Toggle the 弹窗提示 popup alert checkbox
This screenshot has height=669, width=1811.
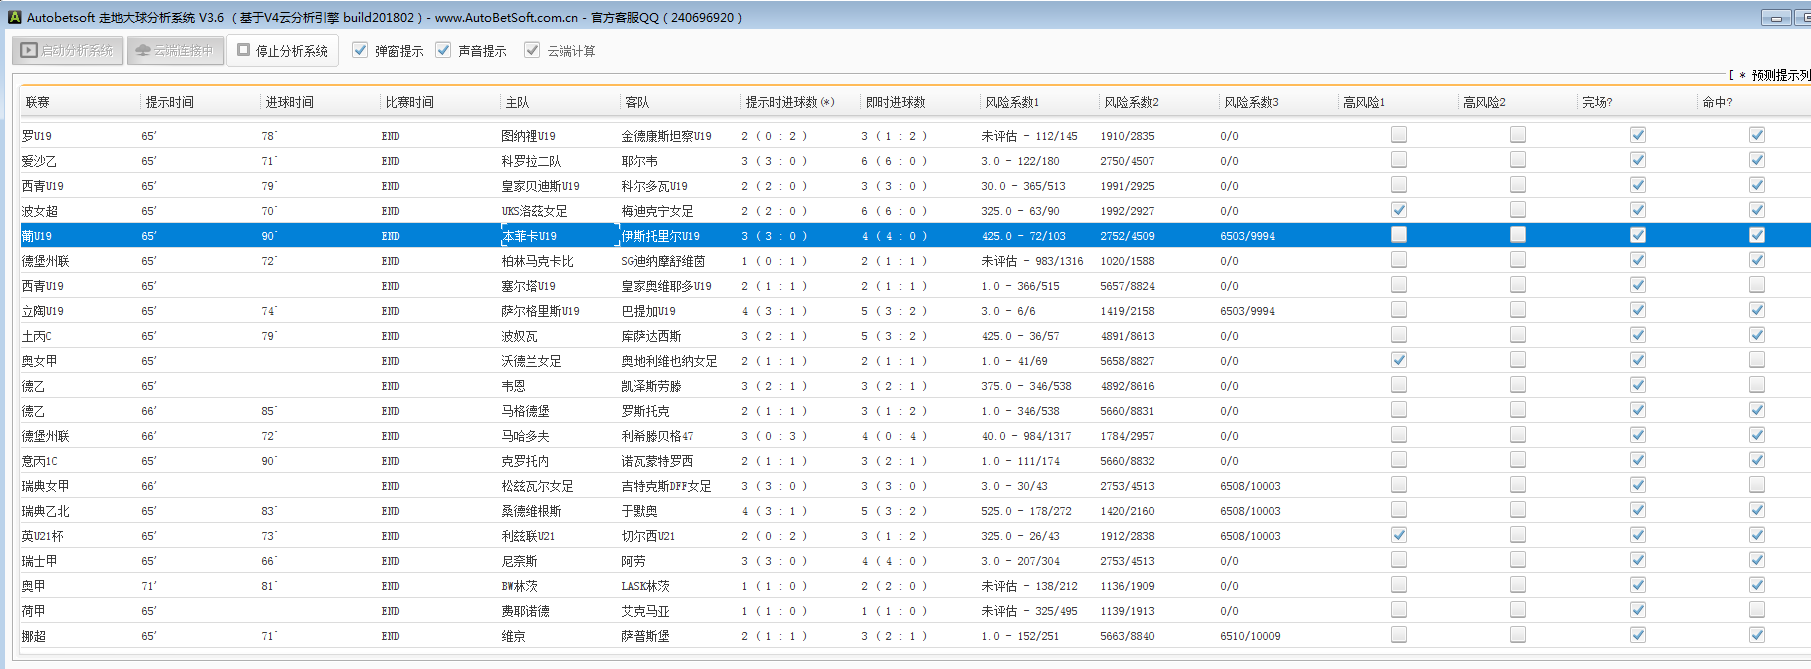360,50
